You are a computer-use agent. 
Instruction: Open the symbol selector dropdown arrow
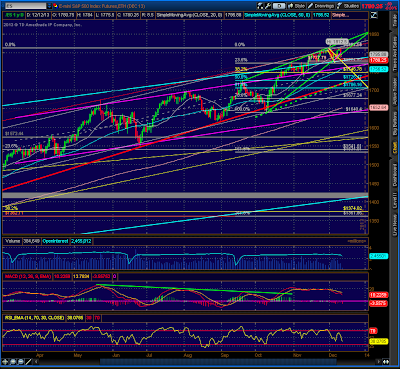(49, 6)
